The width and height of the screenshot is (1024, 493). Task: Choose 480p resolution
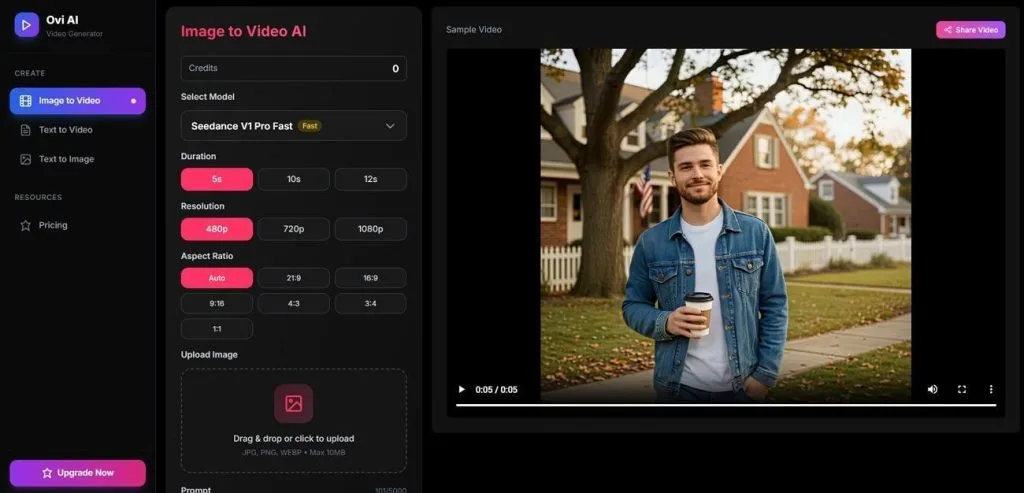pyautogui.click(x=217, y=229)
